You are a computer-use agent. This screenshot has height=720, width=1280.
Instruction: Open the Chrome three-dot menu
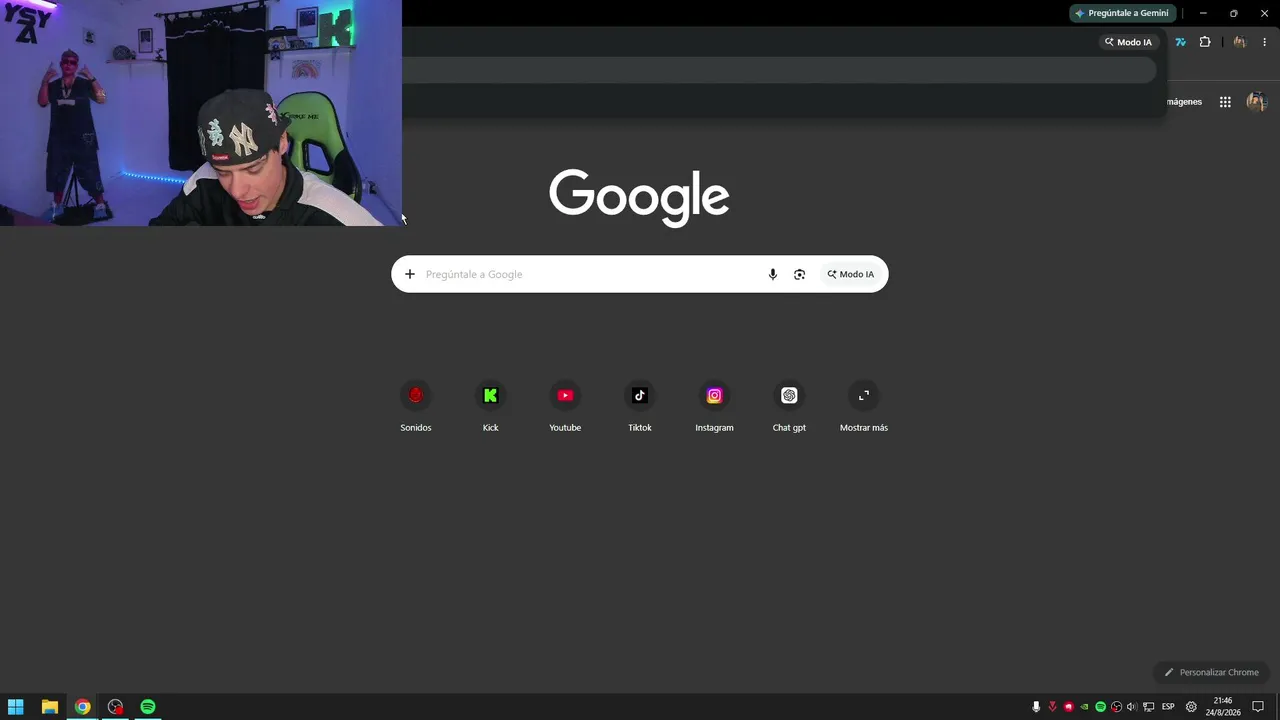pyautogui.click(x=1265, y=42)
